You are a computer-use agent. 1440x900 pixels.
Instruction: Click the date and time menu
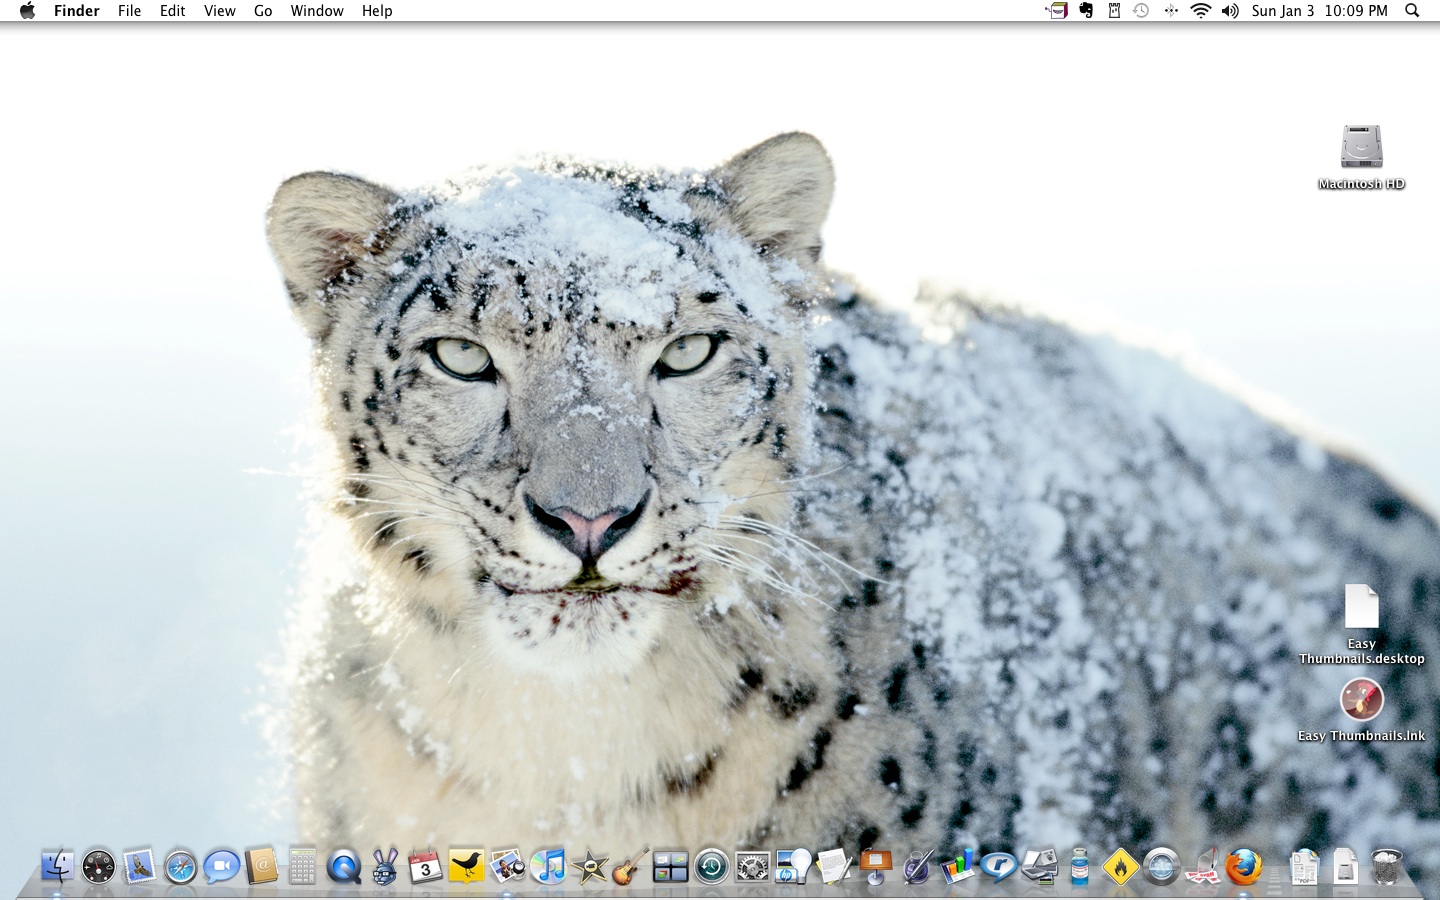[1319, 11]
